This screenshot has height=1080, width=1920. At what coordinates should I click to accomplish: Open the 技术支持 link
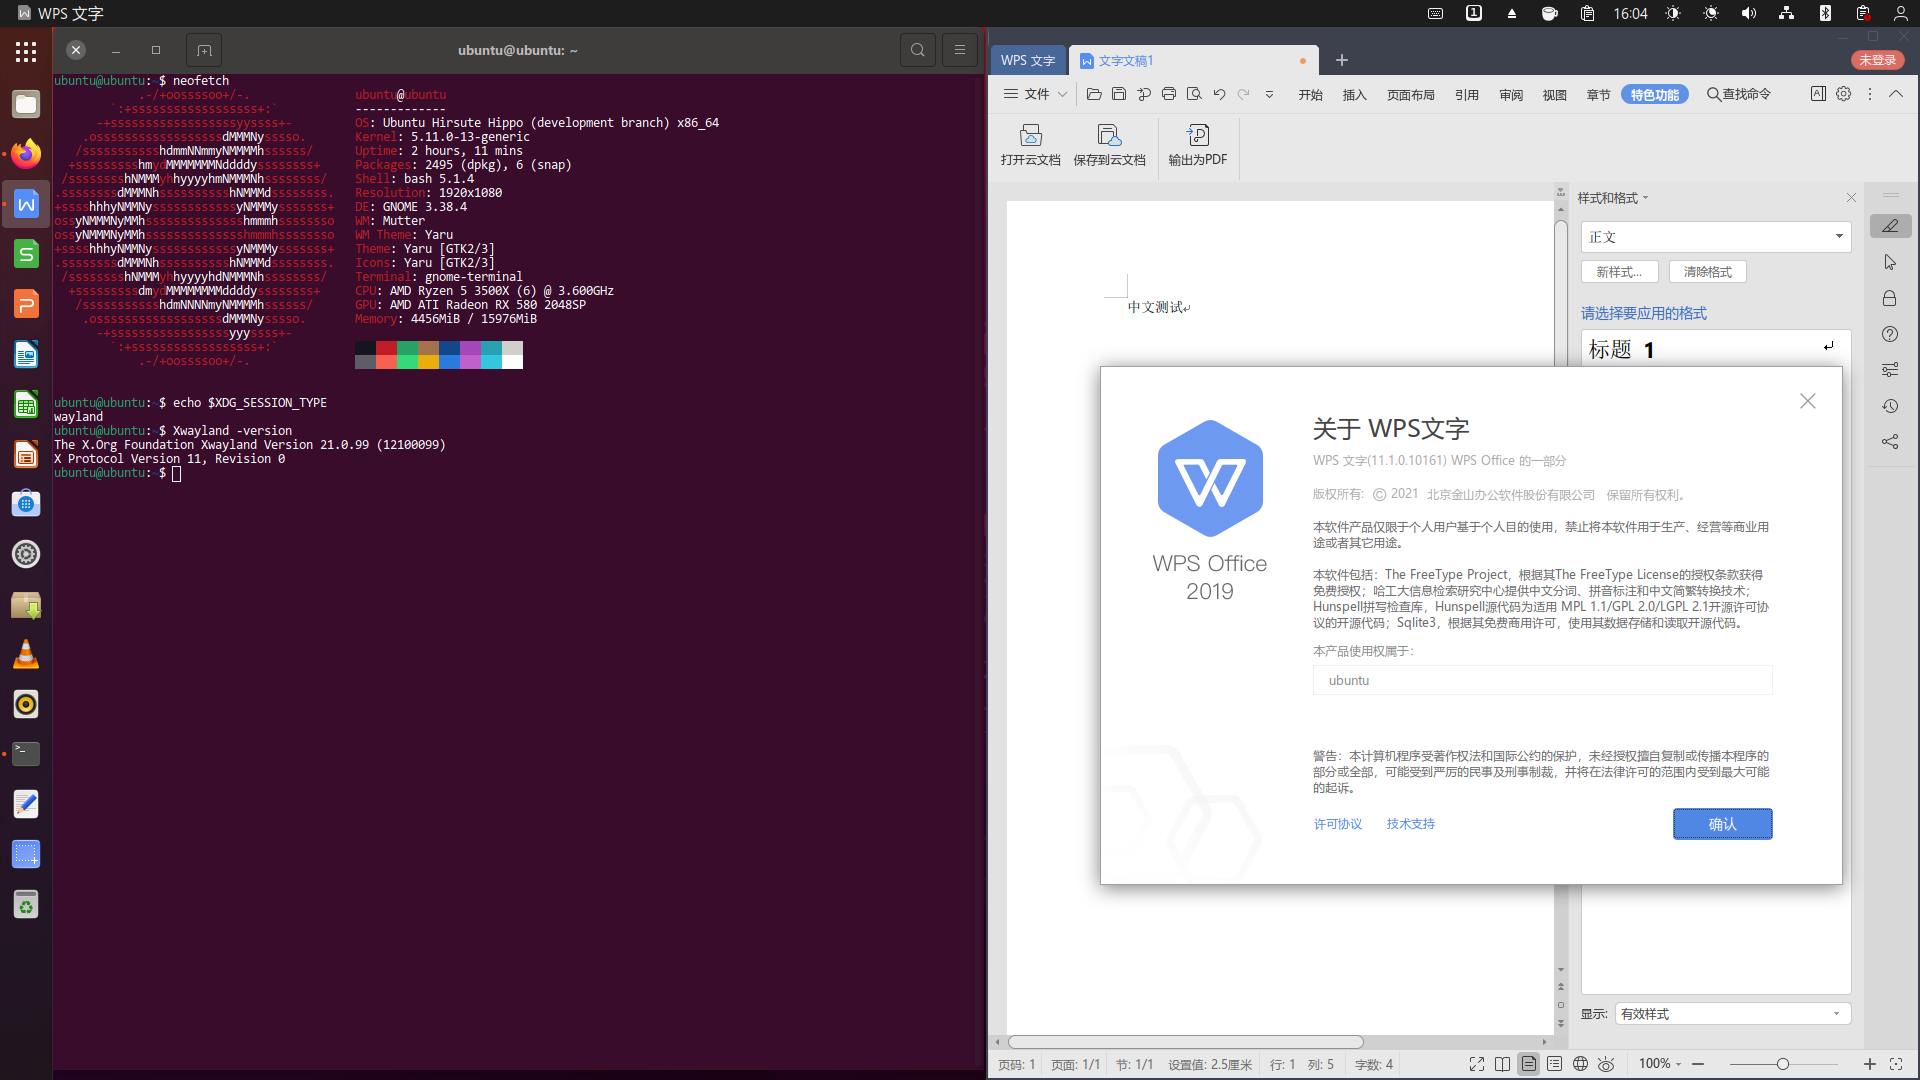click(x=1410, y=824)
